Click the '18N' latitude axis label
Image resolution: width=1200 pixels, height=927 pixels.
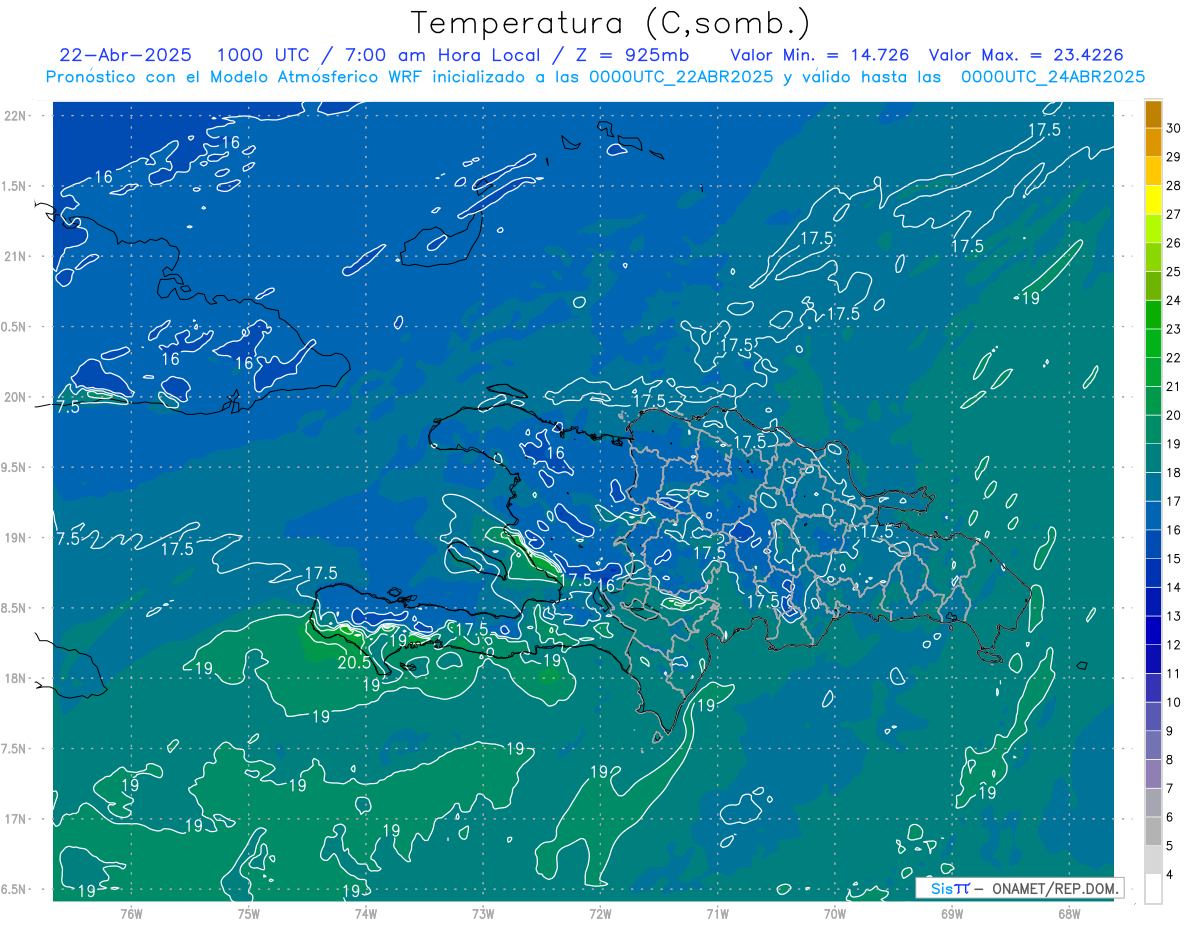(16, 679)
